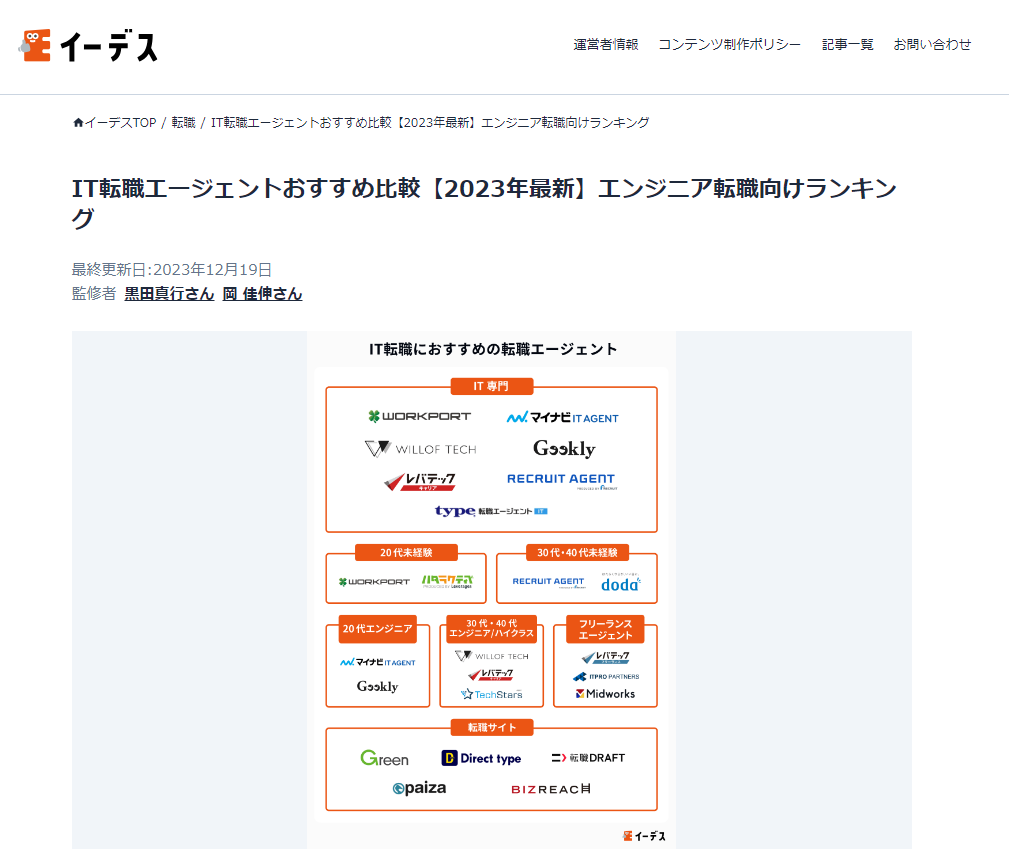This screenshot has height=862, width=1009.
Task: Click the 20代エンジニア category label
Action: click(x=378, y=629)
